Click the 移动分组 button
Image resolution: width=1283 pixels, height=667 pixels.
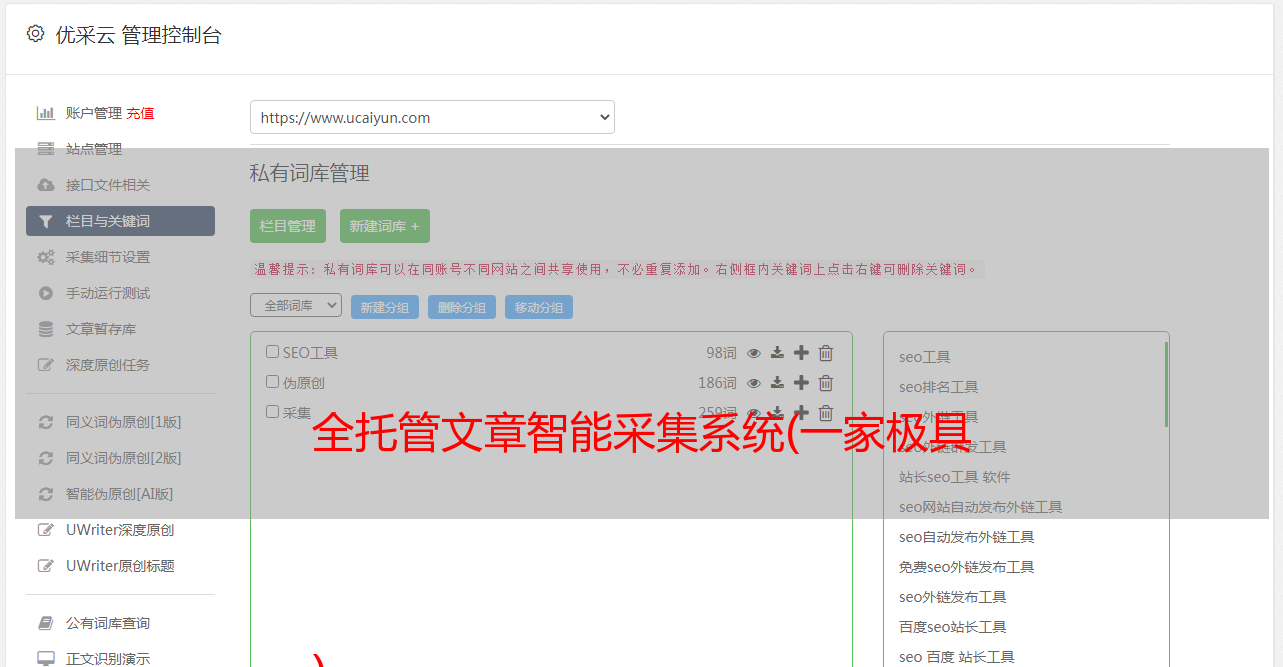539,307
